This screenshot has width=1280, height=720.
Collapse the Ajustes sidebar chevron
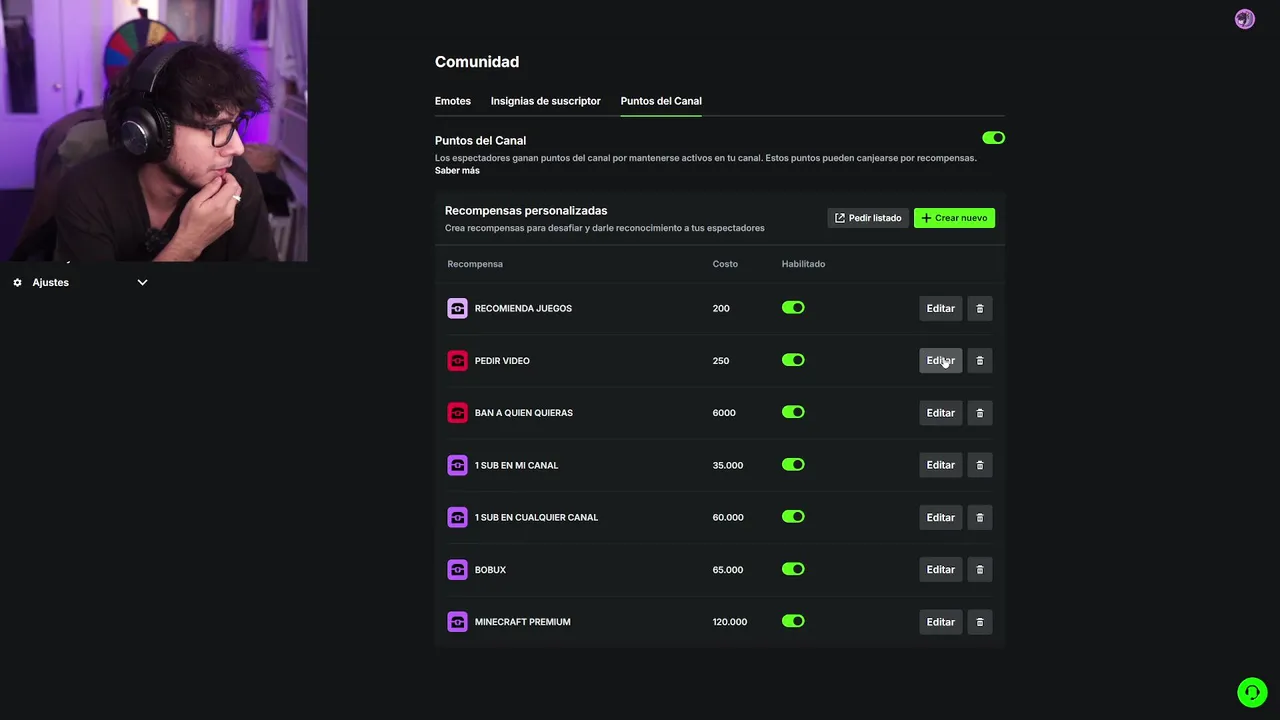[142, 283]
